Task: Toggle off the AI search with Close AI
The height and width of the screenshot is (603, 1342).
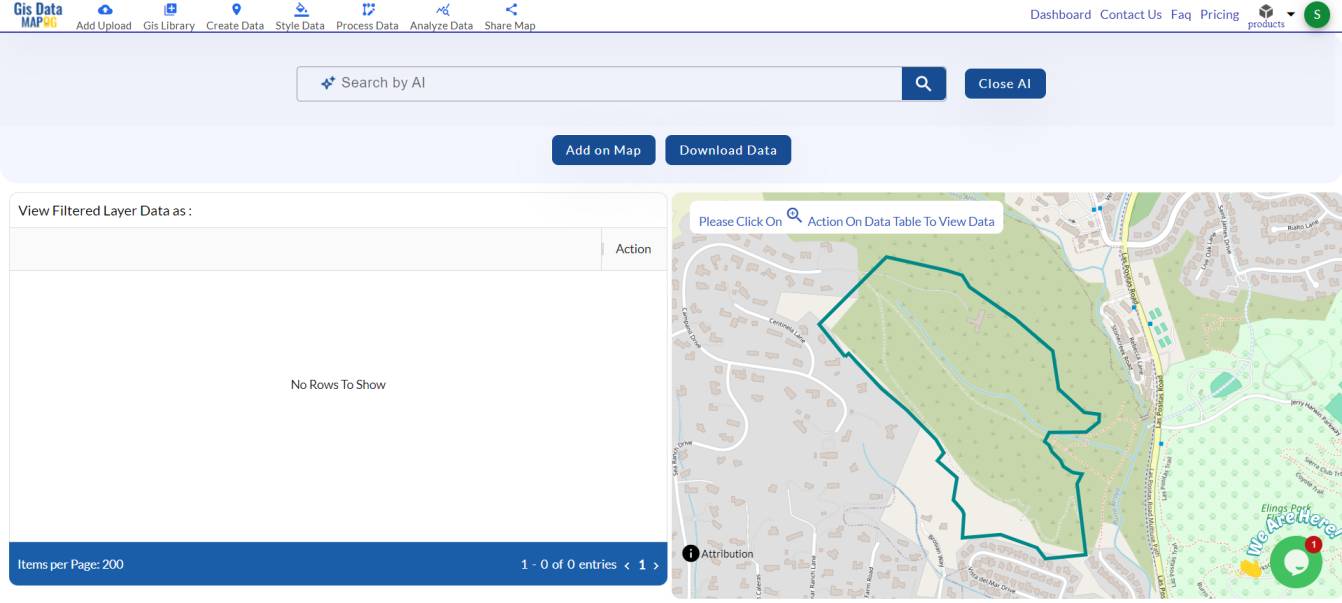Action: (x=1004, y=83)
